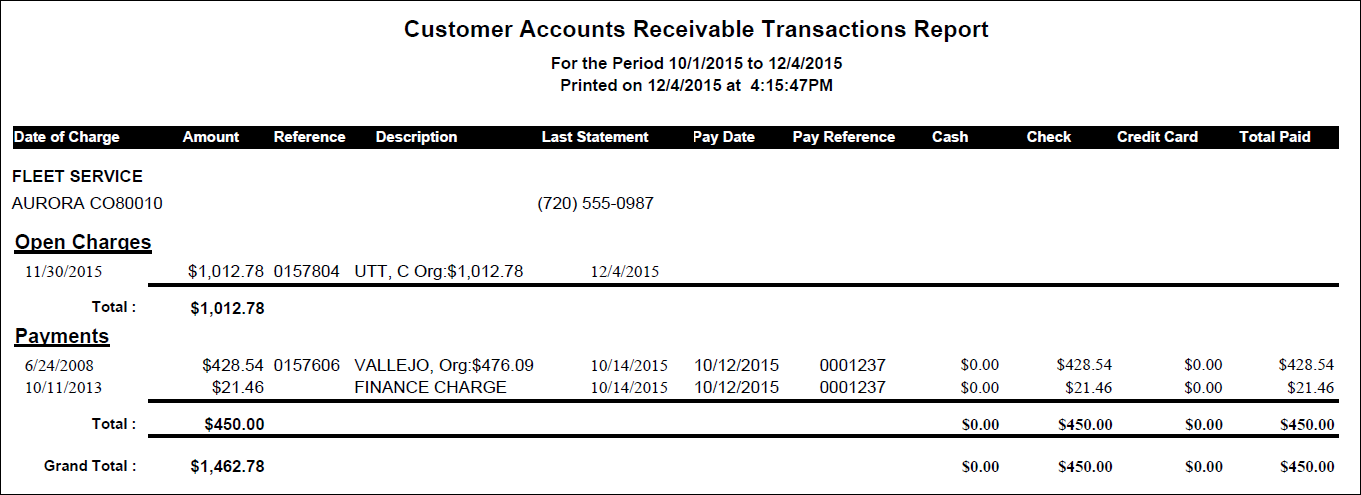Screen dimensions: 1361x495
Task: Click the 6/24/2008 payment charge date
Action: (59, 366)
